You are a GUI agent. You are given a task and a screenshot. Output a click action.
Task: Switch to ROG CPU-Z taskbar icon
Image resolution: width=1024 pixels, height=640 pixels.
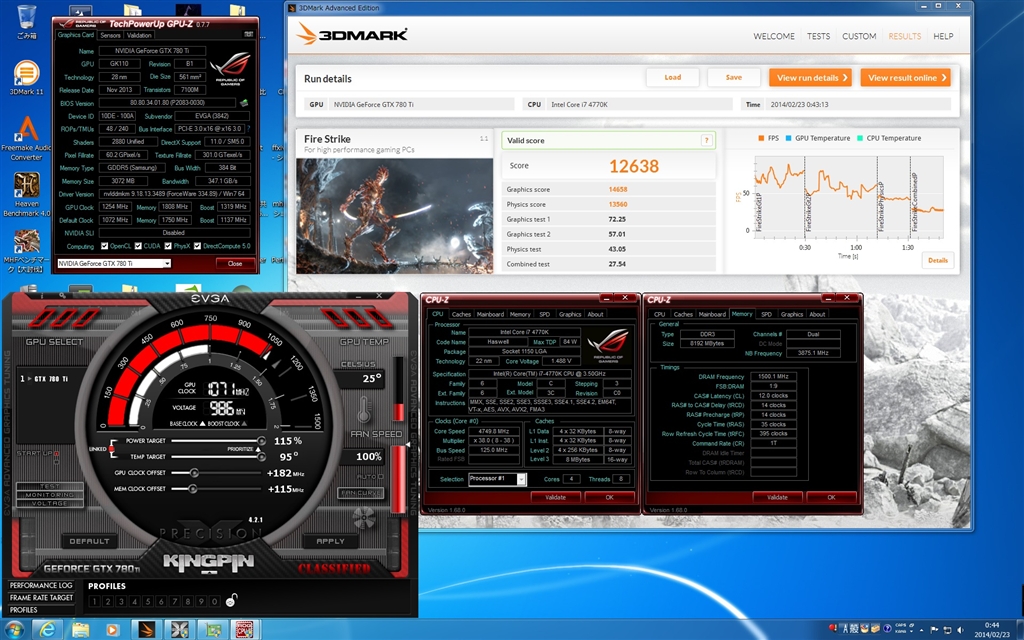(x=244, y=630)
